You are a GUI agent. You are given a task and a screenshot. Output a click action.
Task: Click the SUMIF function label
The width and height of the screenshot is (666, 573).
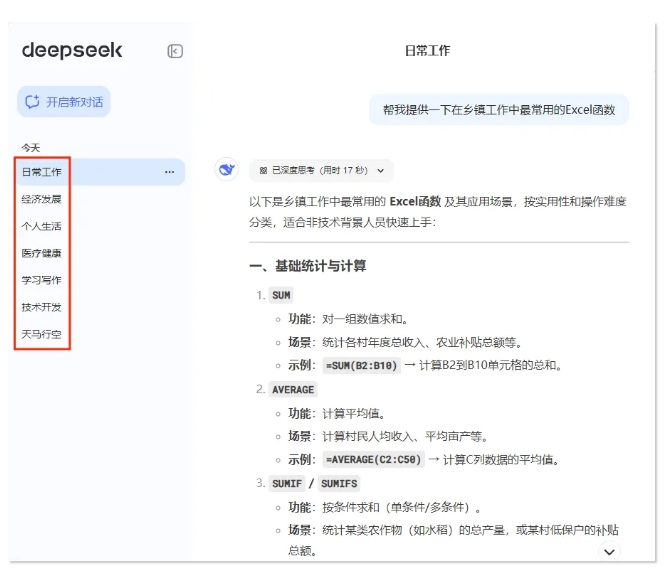click(287, 483)
